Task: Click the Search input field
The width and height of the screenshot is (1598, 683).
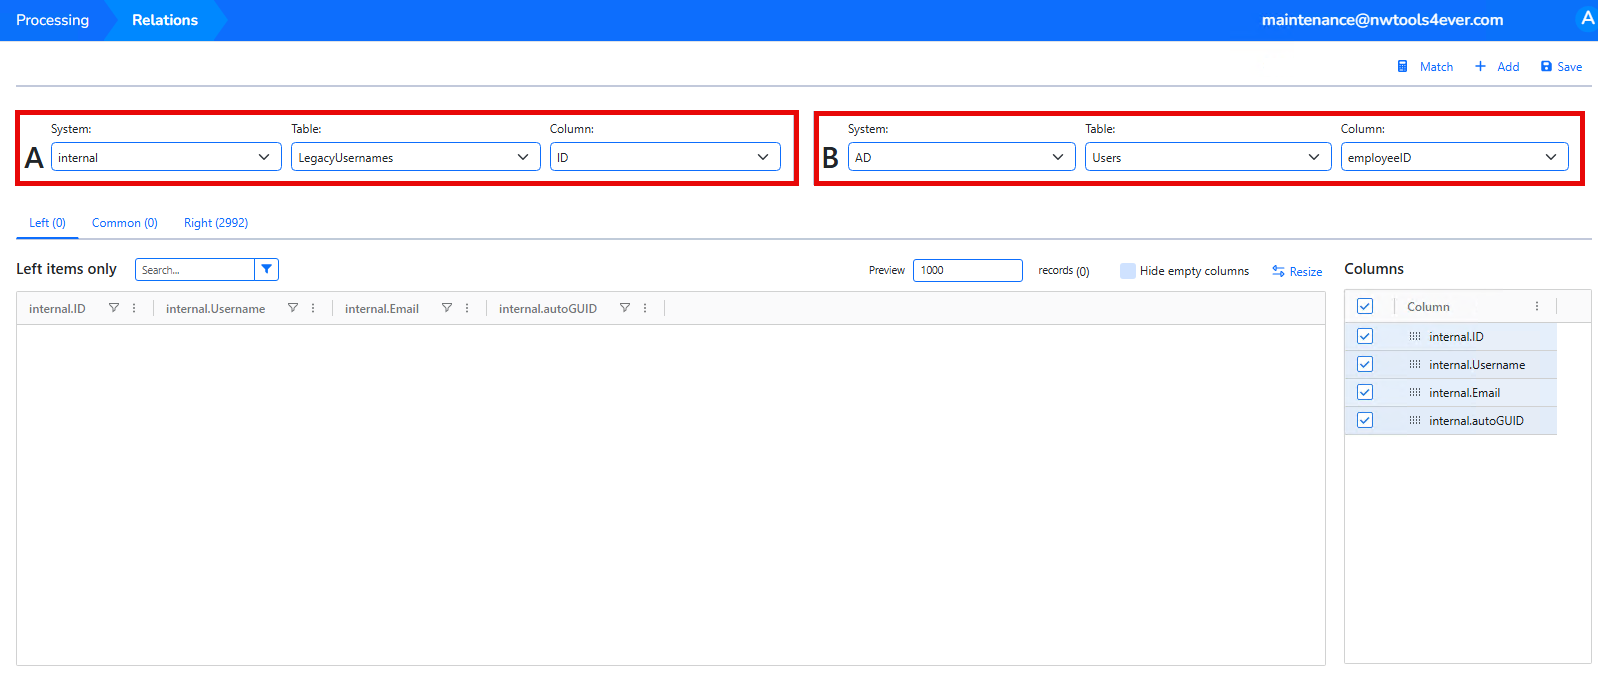Action: click(195, 270)
